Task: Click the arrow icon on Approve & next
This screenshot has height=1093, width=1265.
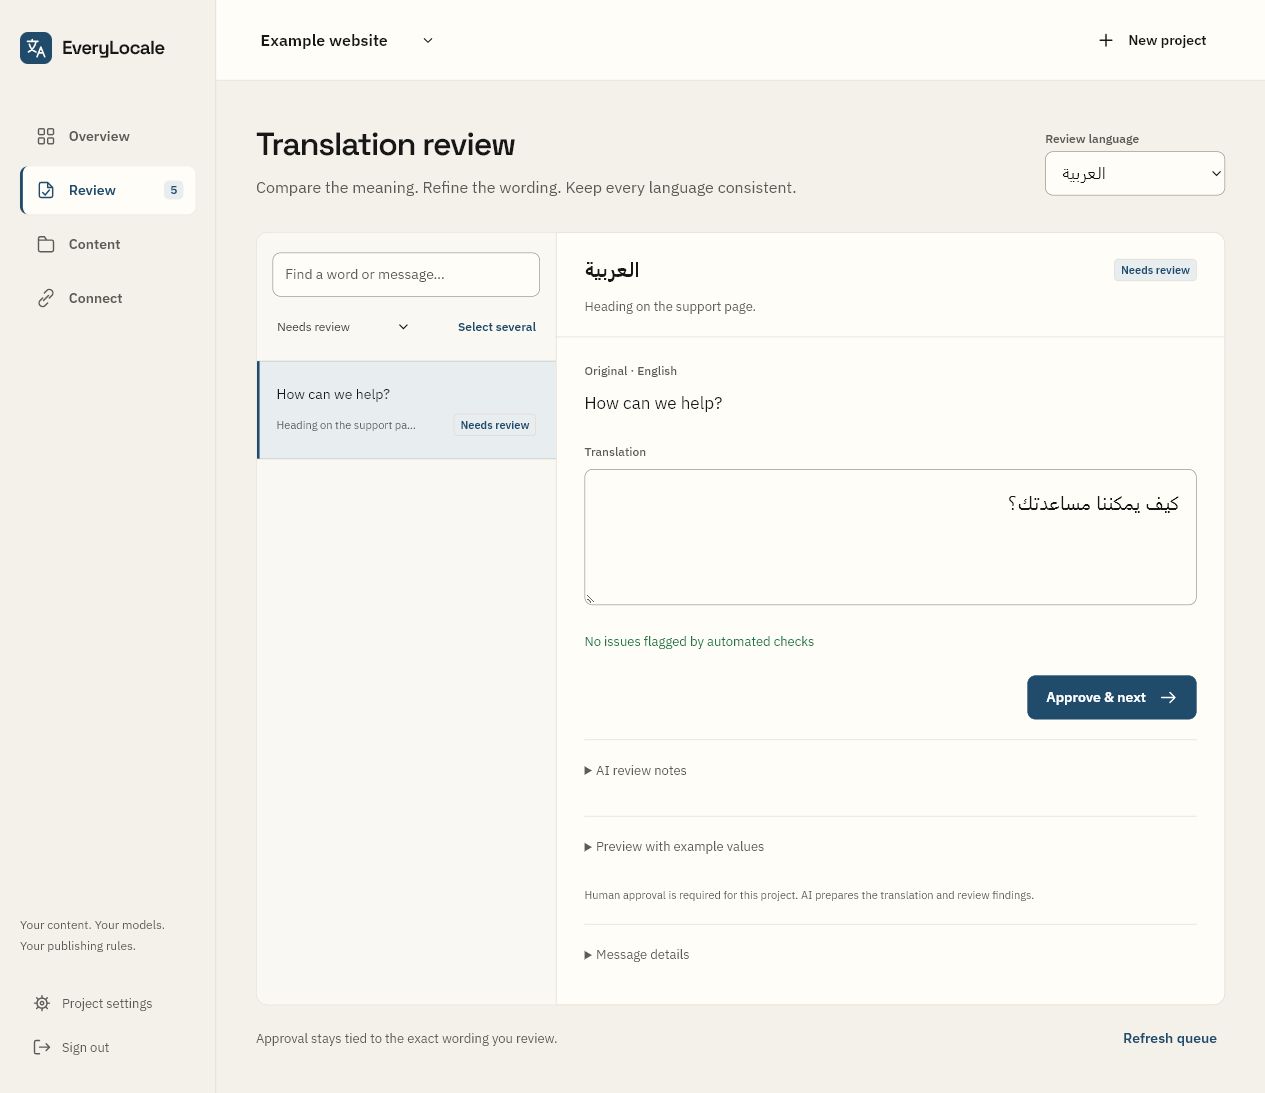Action: 1168,697
